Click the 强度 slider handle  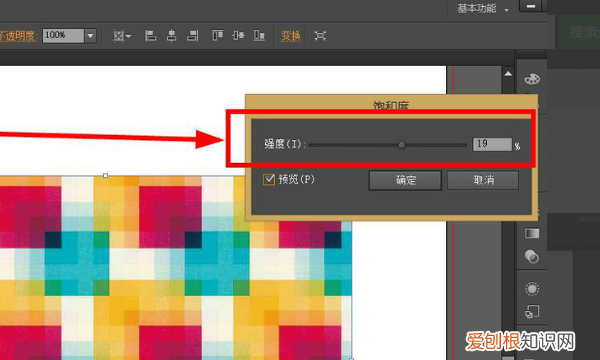(x=401, y=145)
